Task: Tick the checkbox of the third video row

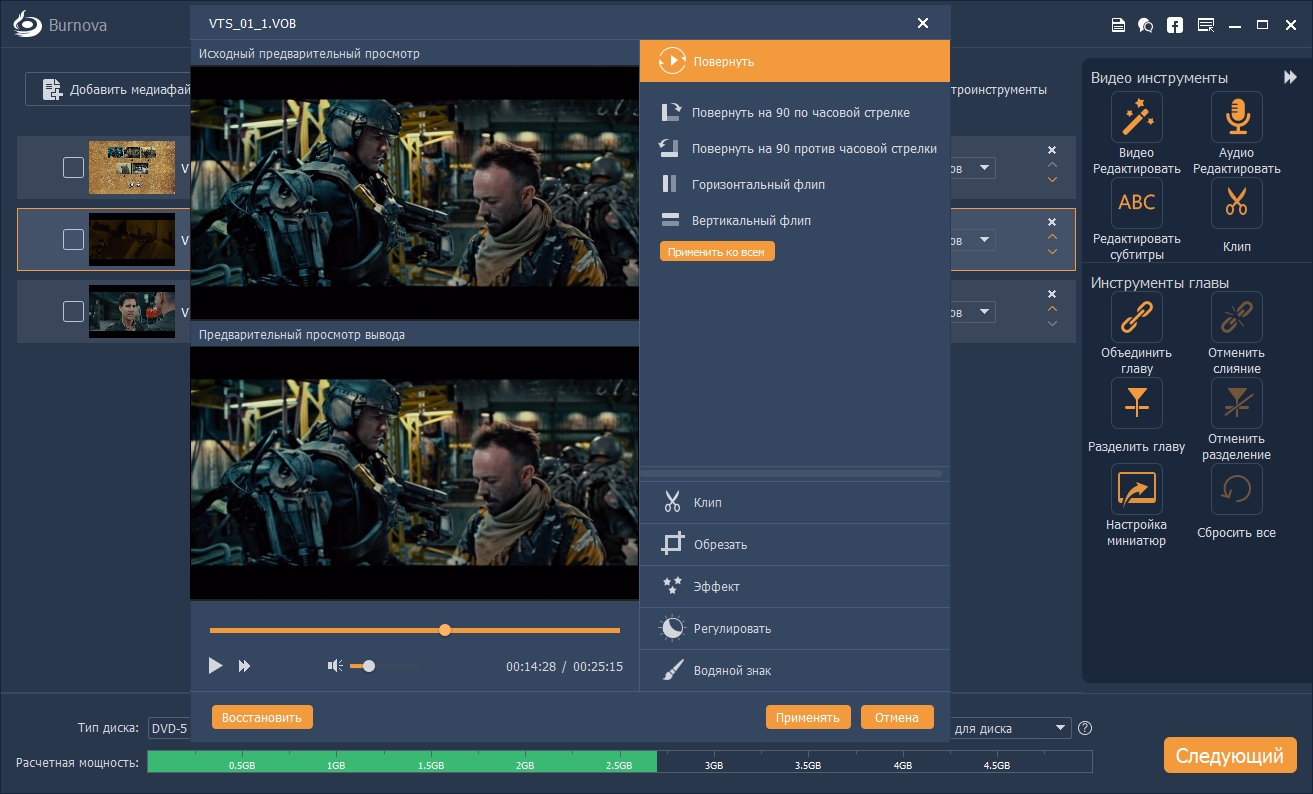Action: coord(73,312)
